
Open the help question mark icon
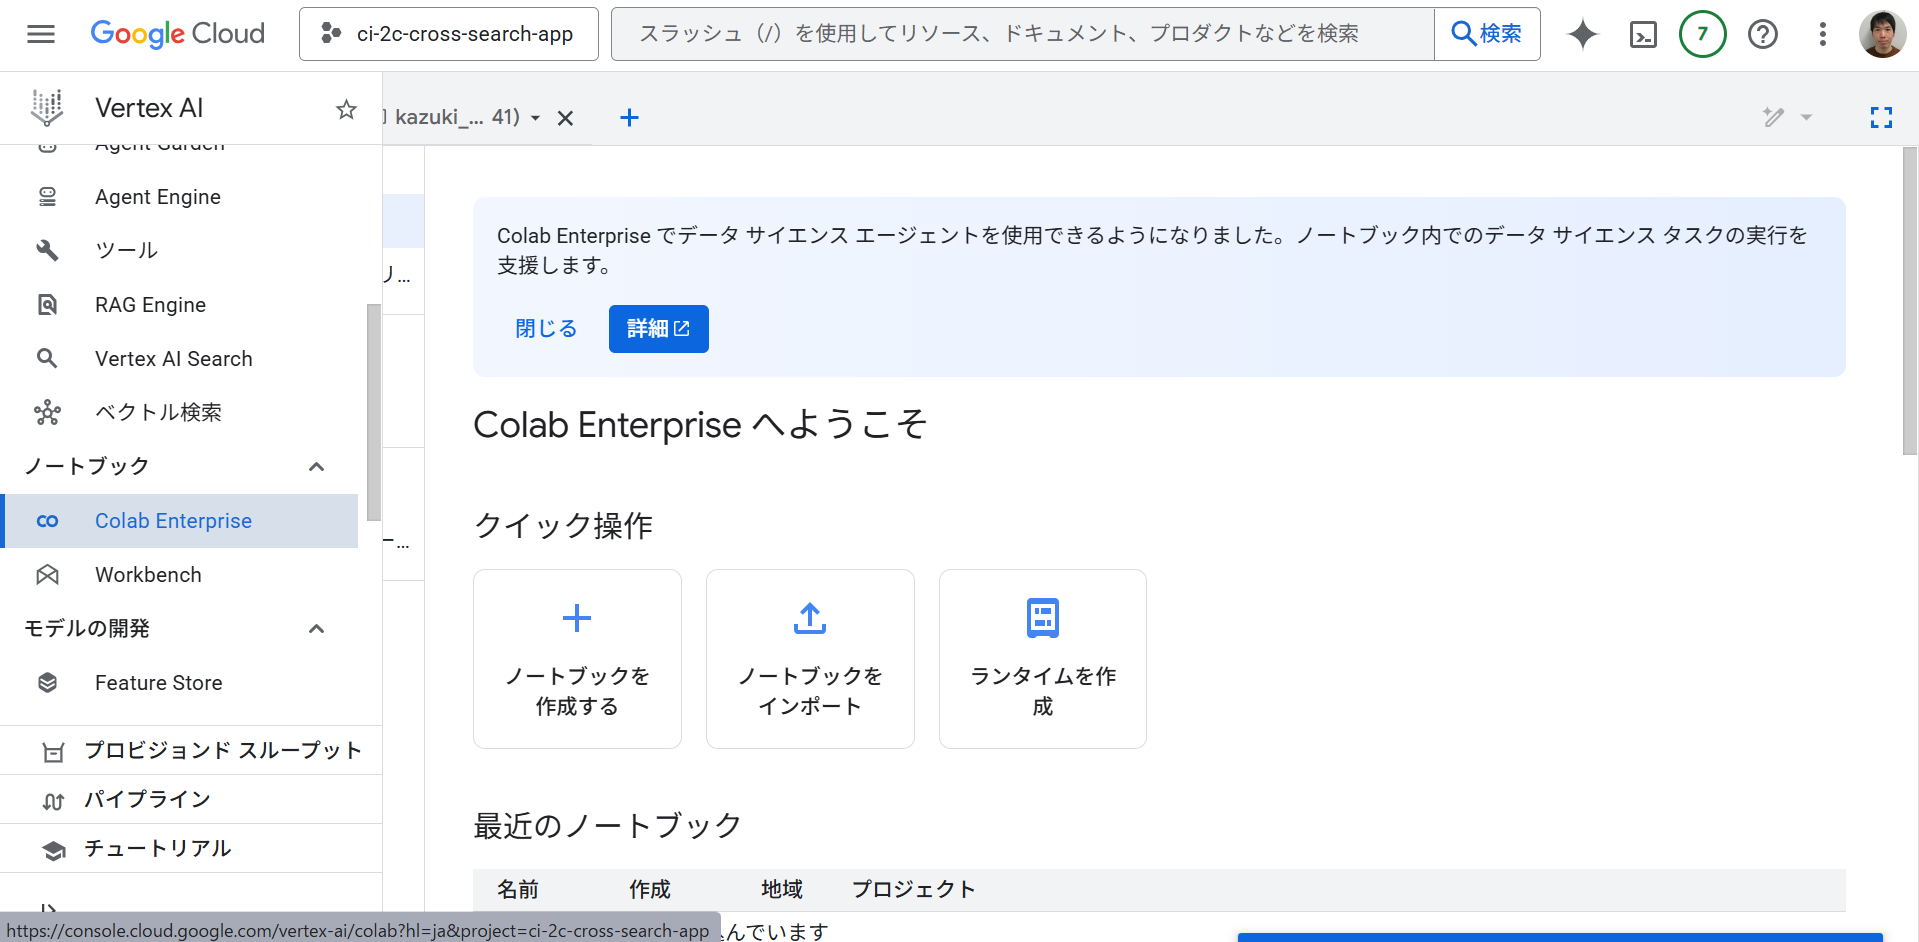pos(1762,34)
